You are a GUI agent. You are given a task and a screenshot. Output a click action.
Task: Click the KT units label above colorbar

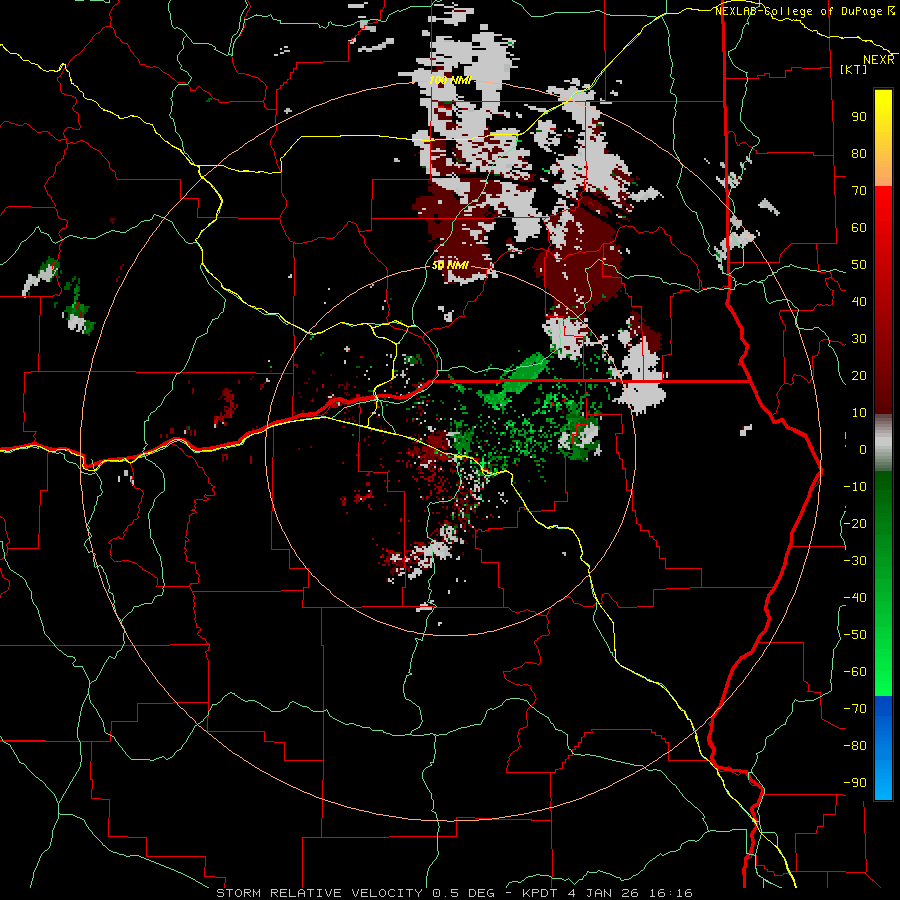coord(854,69)
